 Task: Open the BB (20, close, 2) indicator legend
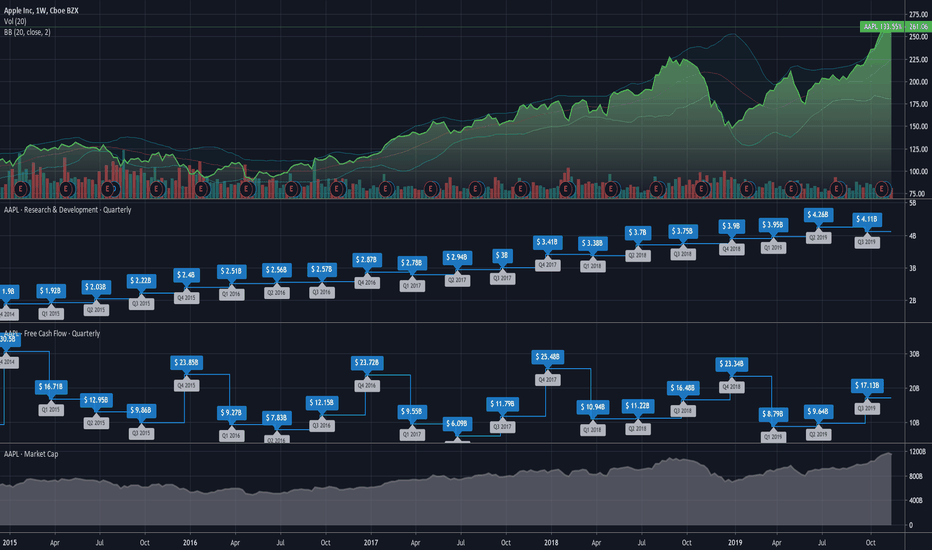27,32
